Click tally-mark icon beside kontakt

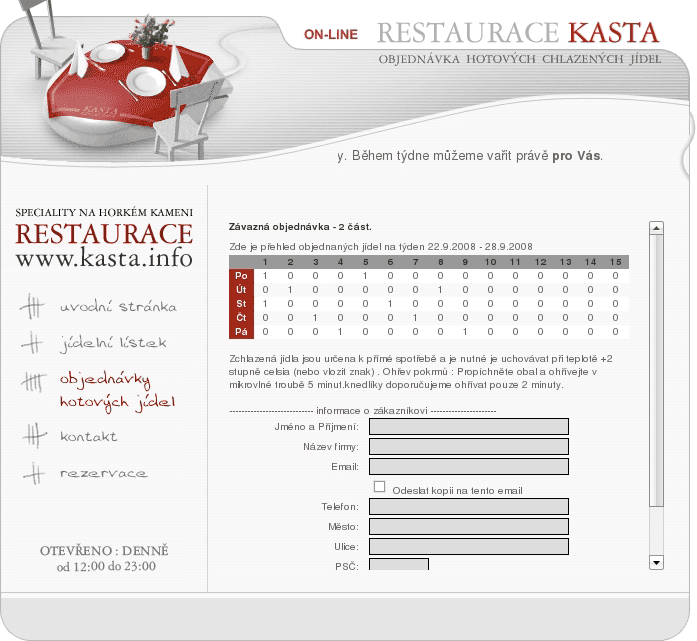coord(34,435)
